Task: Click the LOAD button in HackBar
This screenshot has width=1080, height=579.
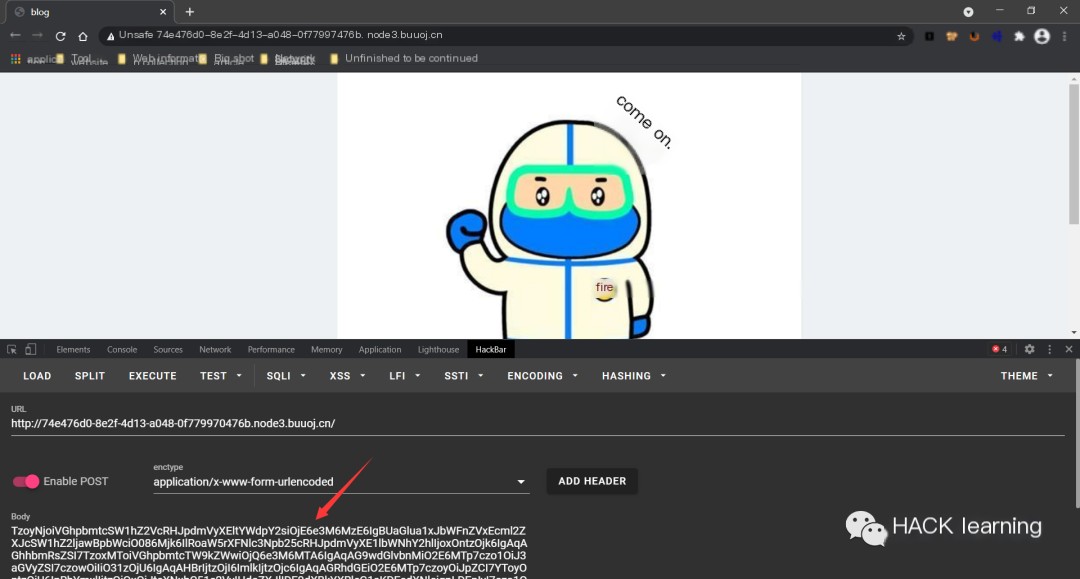Action: [x=37, y=376]
